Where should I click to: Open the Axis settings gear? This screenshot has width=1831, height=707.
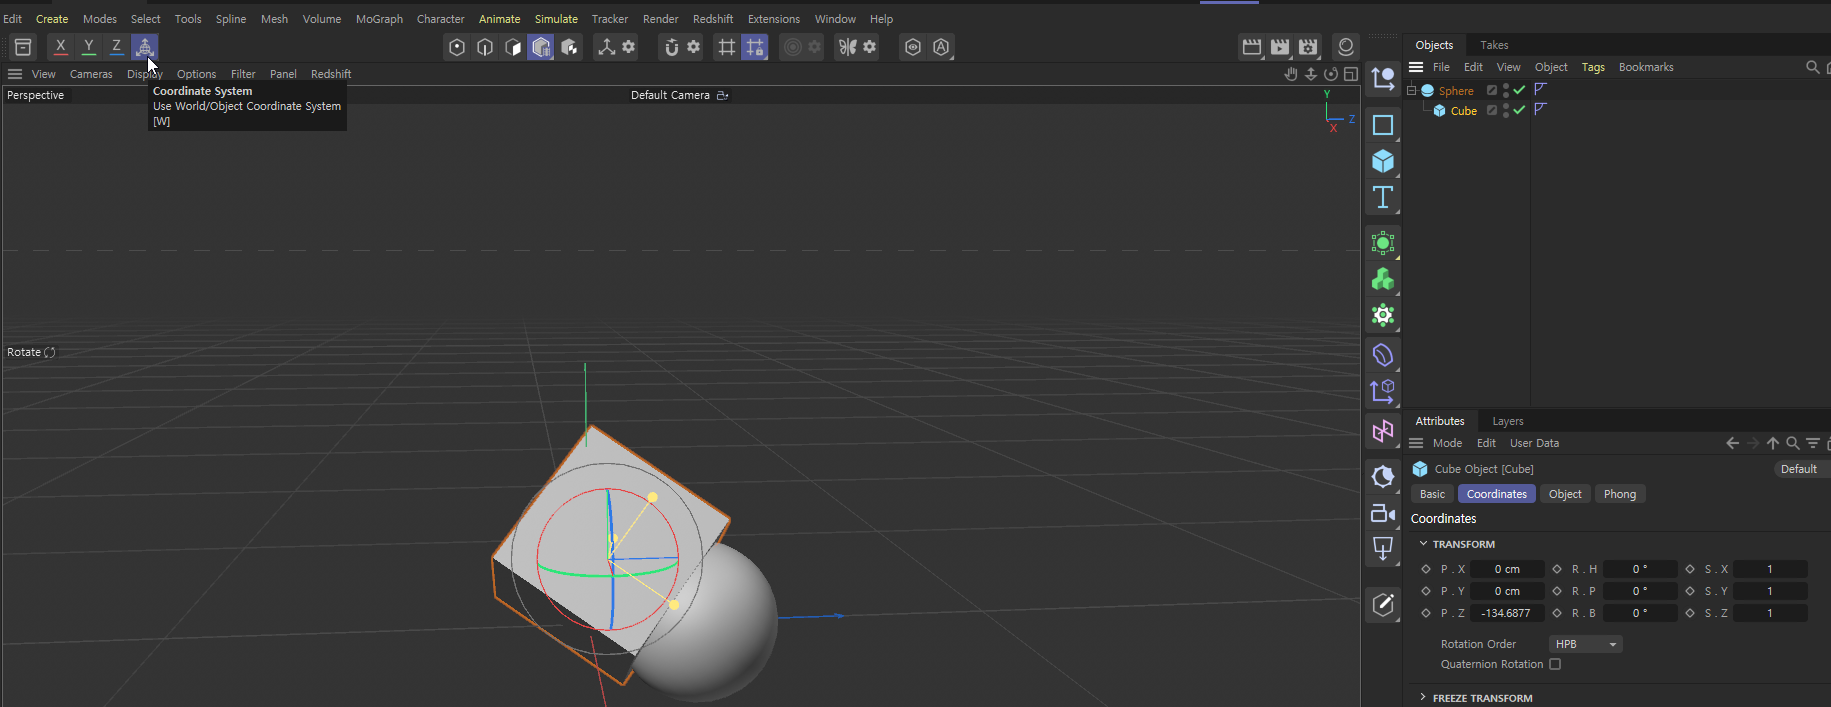[629, 47]
